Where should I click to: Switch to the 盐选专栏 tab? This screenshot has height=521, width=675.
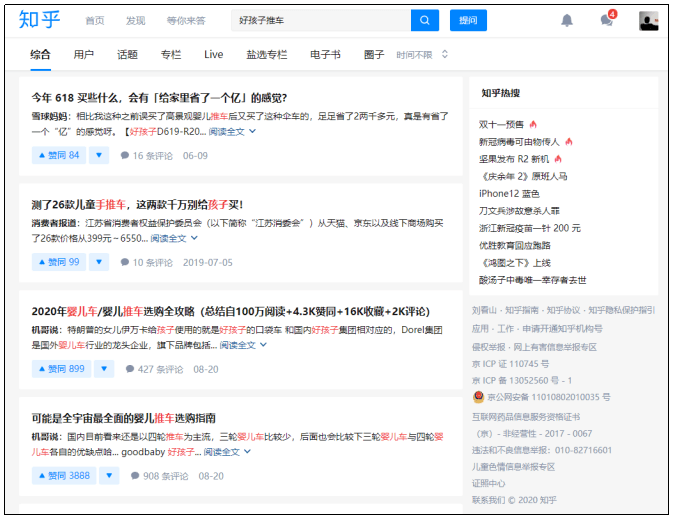(266, 55)
